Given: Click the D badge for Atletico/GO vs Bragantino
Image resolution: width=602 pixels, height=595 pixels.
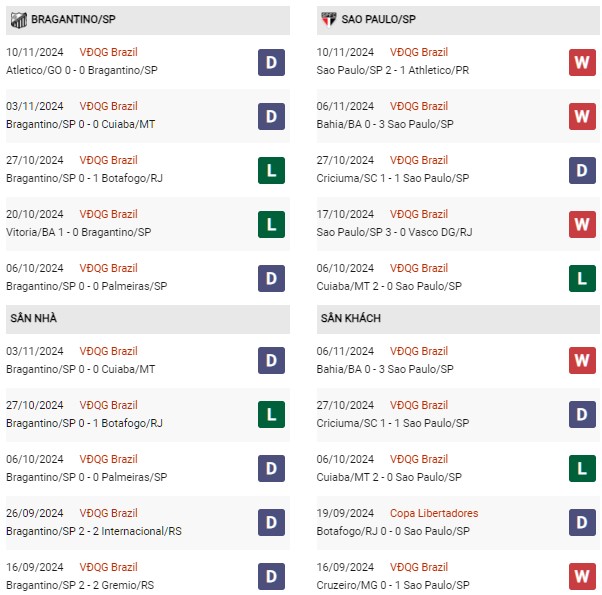Looking at the screenshot, I should click(271, 62).
